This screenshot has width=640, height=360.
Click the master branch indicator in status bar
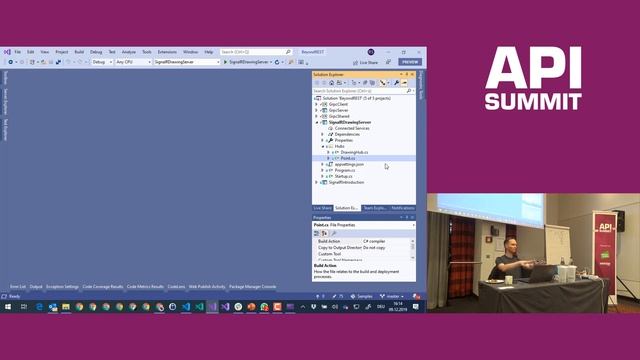(x=392, y=296)
